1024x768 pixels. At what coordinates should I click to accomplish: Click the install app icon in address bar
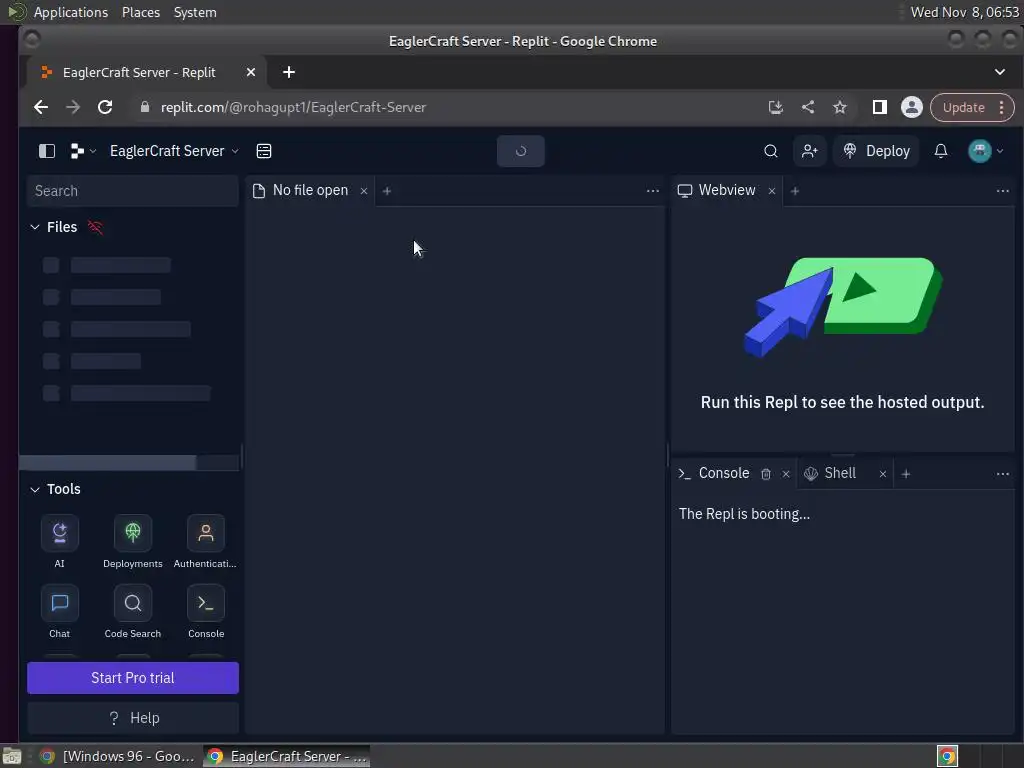pos(775,107)
